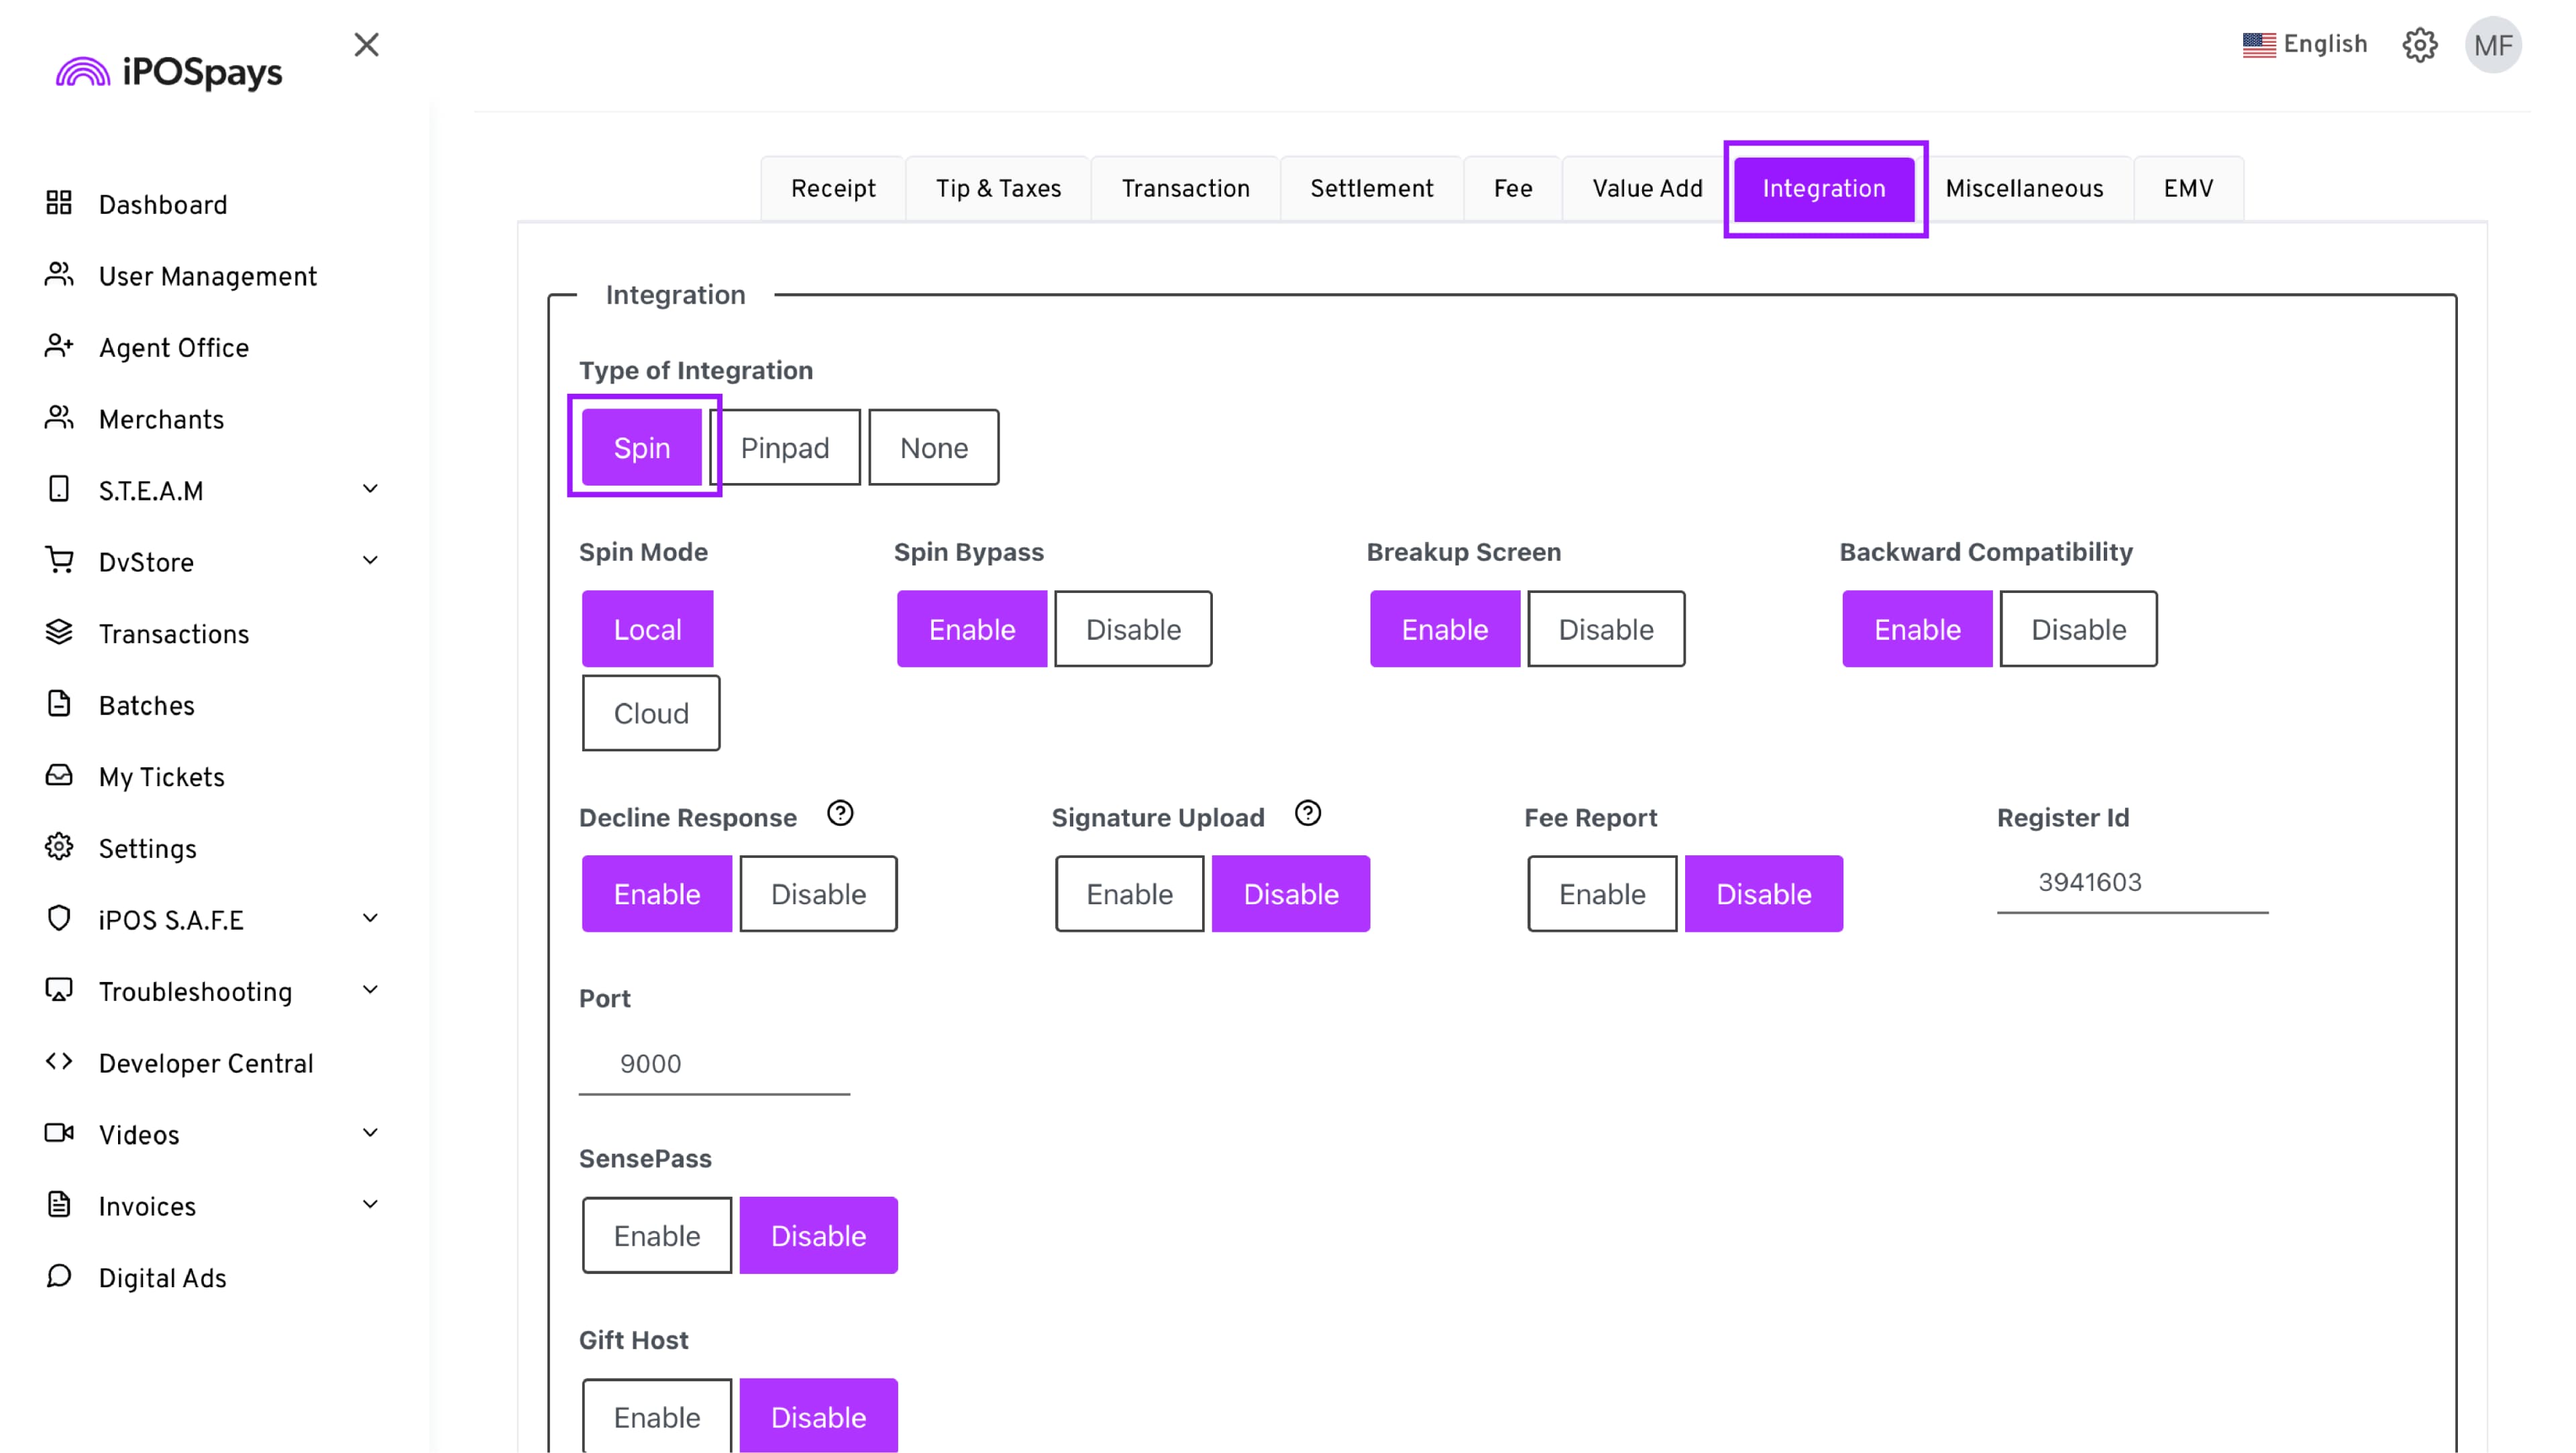Click the Signature Upload help icon
The width and height of the screenshot is (2576, 1453).
1307,814
